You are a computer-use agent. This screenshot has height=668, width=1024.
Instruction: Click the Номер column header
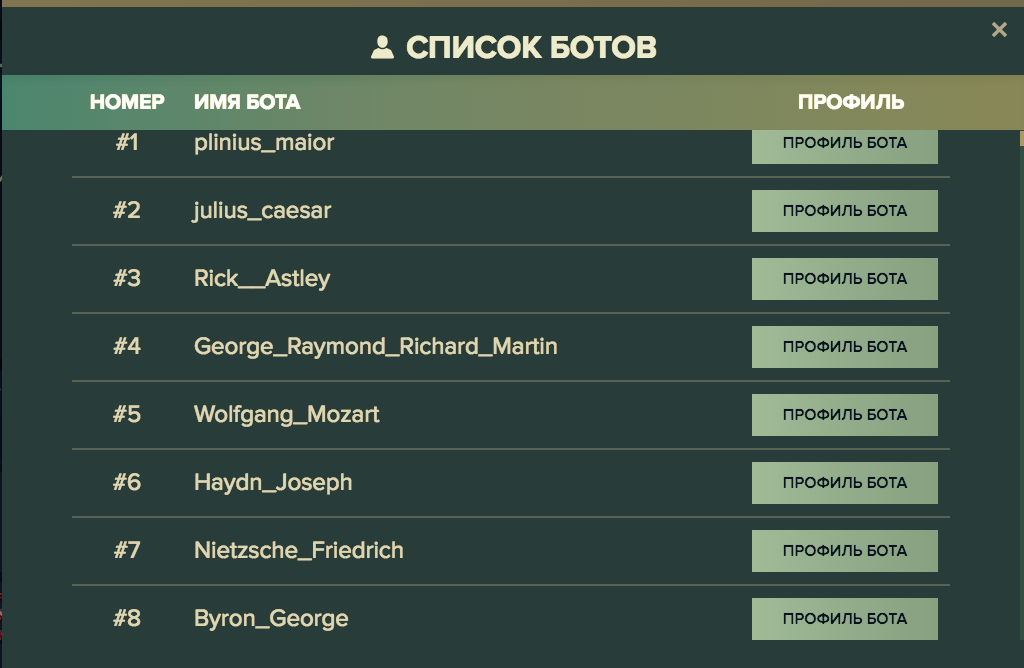[127, 102]
